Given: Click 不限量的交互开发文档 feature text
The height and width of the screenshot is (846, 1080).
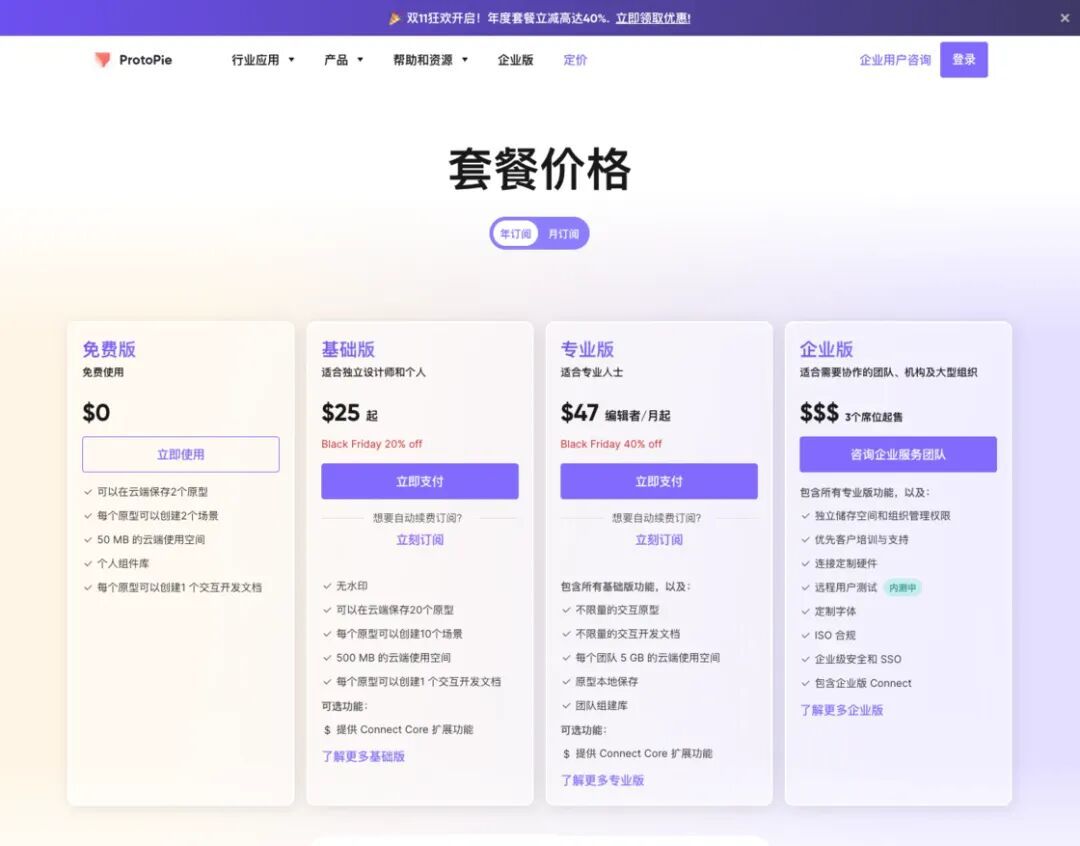Looking at the screenshot, I should (627, 634).
